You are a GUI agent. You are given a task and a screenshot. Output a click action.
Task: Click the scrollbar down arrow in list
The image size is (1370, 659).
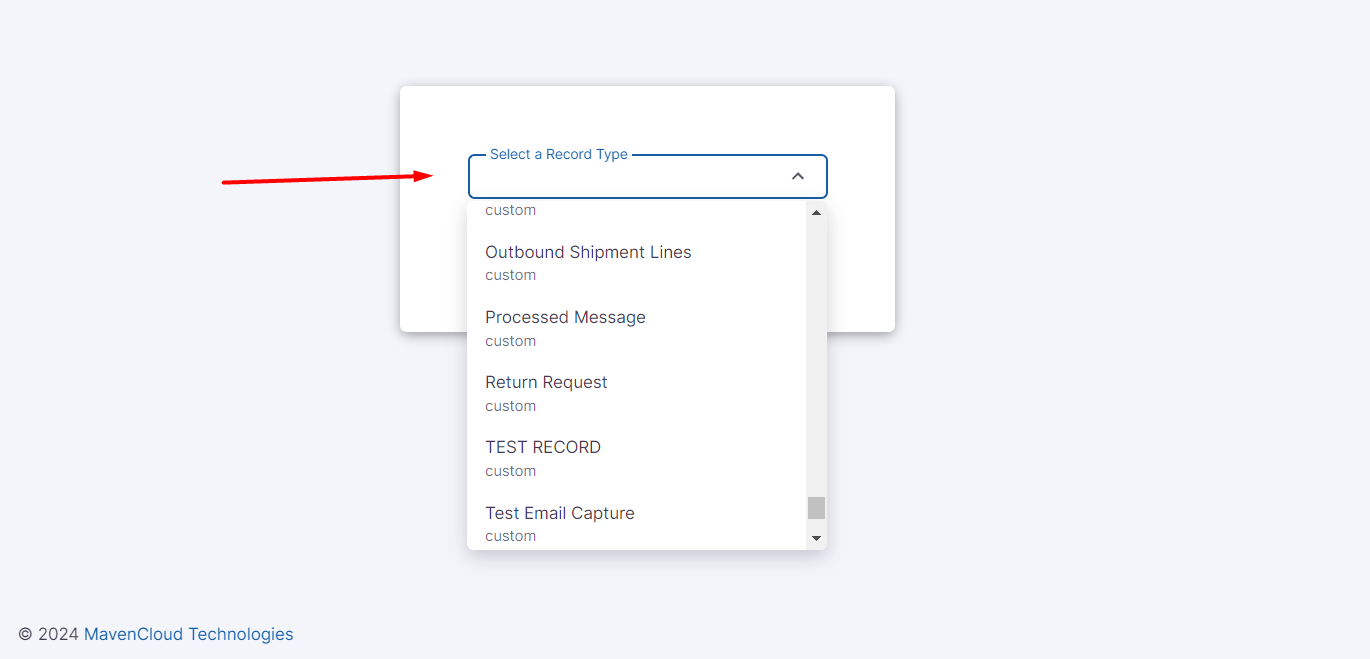(x=816, y=538)
